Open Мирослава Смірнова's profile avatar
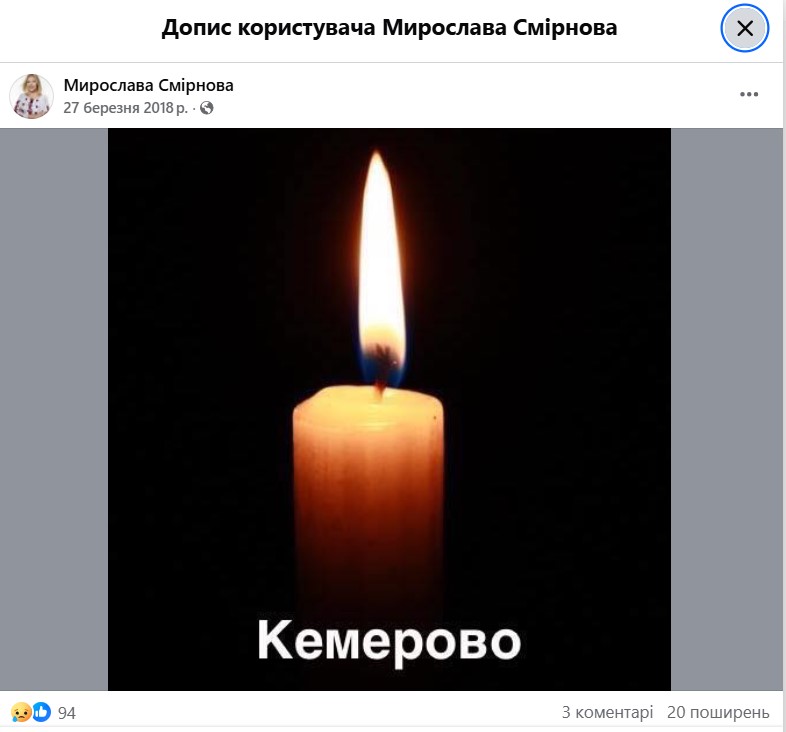Screen dimensions: 786x732 tap(31, 96)
